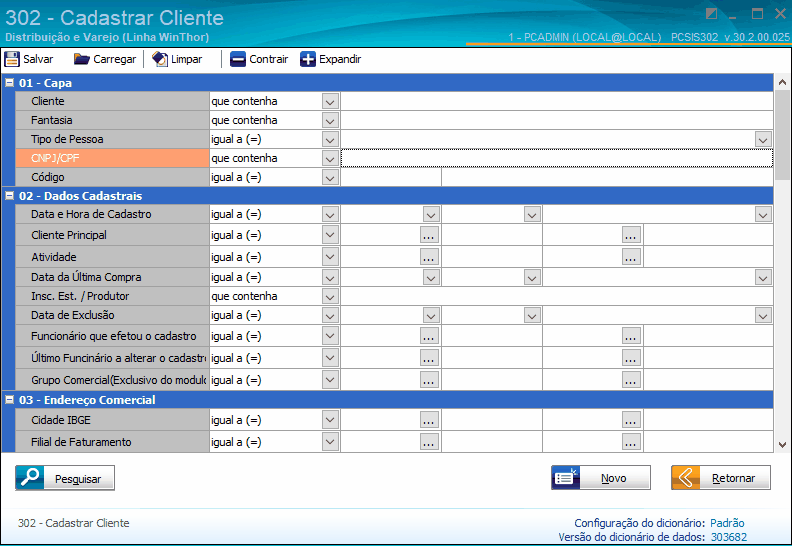Click the Retornar button label
The width and height of the screenshot is (792, 546).
[x=733, y=478]
